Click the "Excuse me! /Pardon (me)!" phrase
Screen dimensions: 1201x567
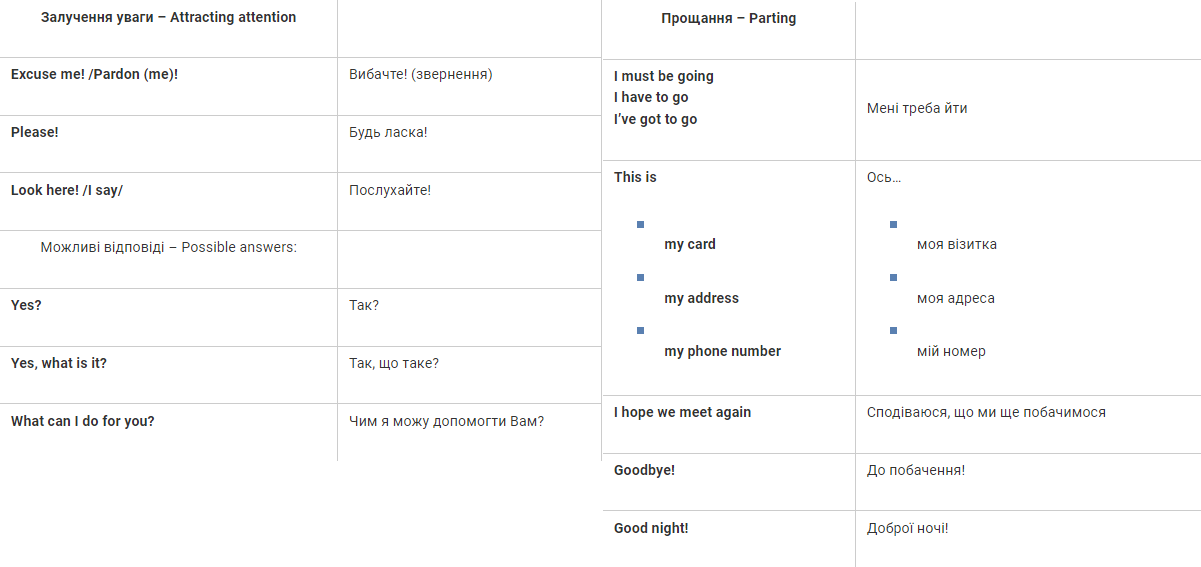[94, 74]
